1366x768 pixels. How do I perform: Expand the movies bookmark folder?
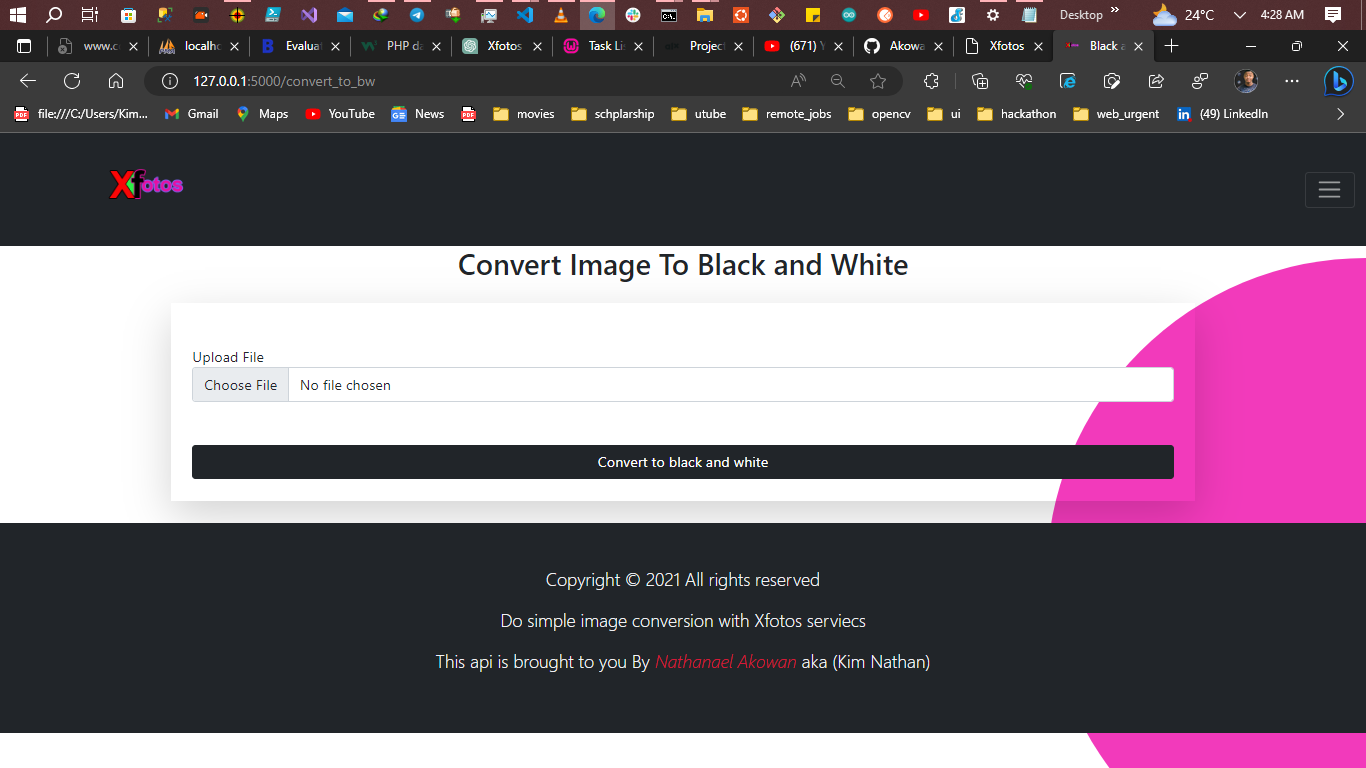[x=523, y=114]
